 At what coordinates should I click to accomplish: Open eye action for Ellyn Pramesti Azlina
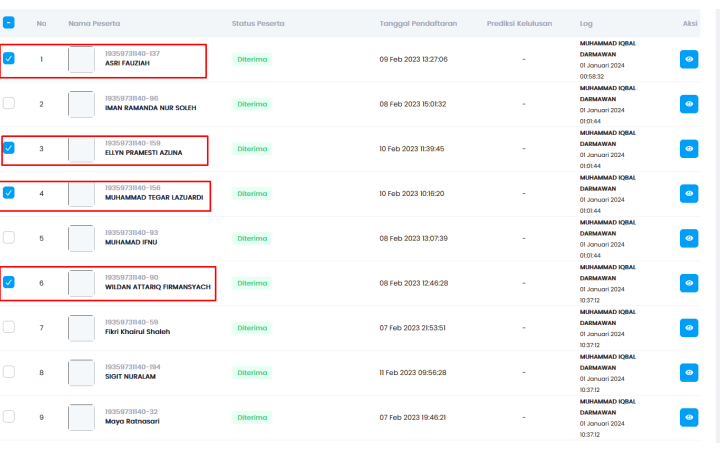click(688, 149)
